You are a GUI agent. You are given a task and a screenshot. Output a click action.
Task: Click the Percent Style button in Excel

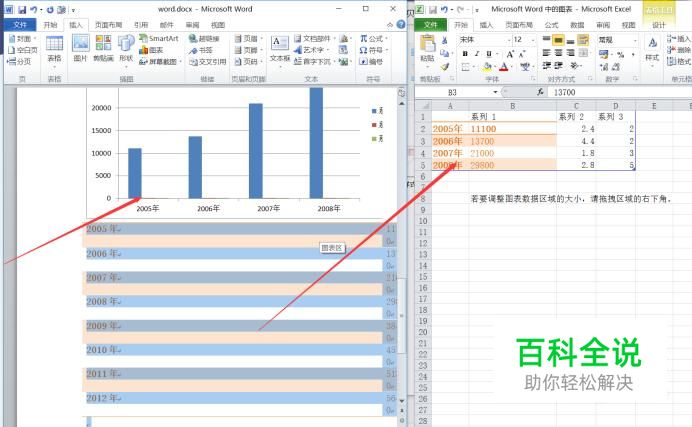click(621, 54)
